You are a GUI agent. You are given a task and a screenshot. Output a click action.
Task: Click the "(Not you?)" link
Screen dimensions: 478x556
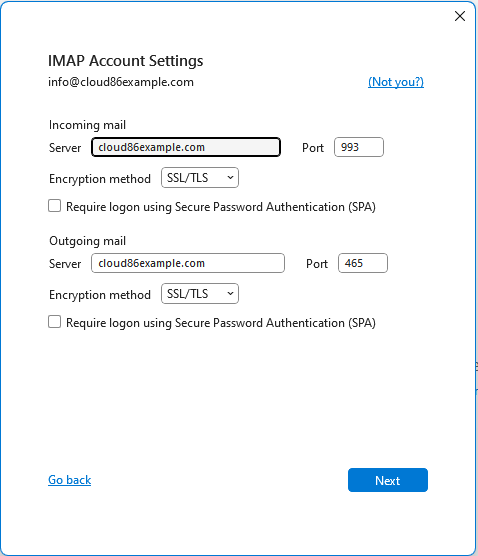pos(396,82)
